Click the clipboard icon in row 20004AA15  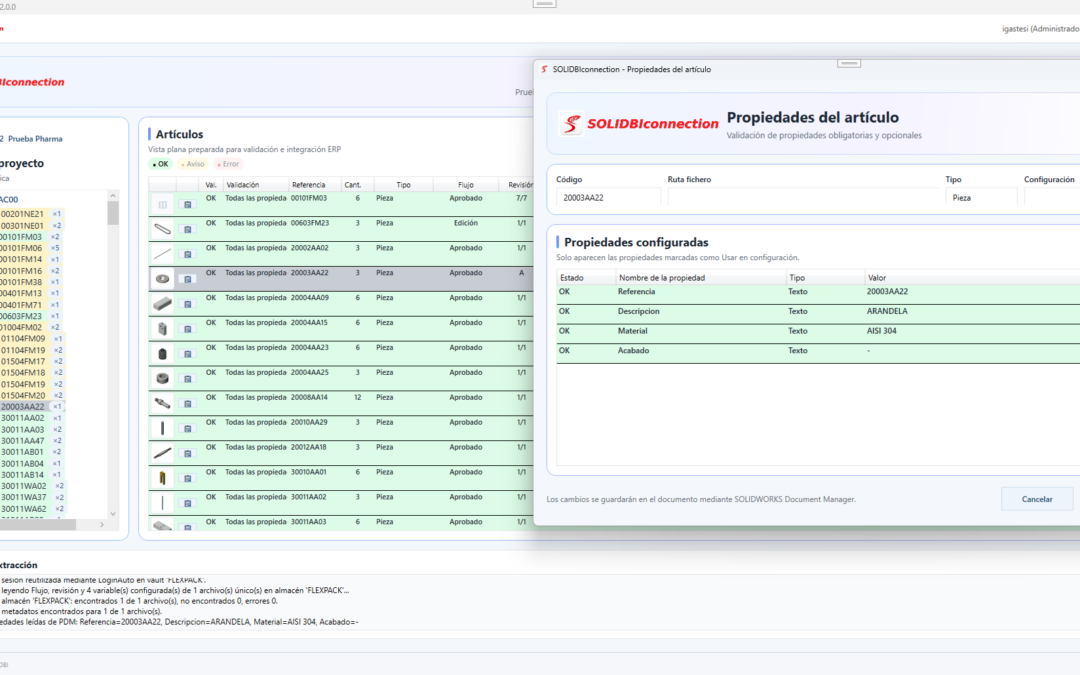(x=187, y=329)
